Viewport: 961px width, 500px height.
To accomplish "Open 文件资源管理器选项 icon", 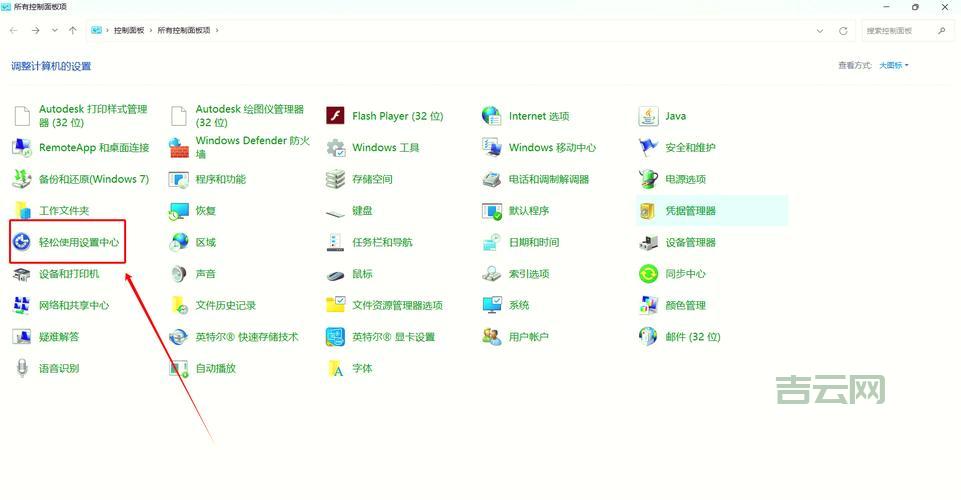I will click(x=335, y=305).
